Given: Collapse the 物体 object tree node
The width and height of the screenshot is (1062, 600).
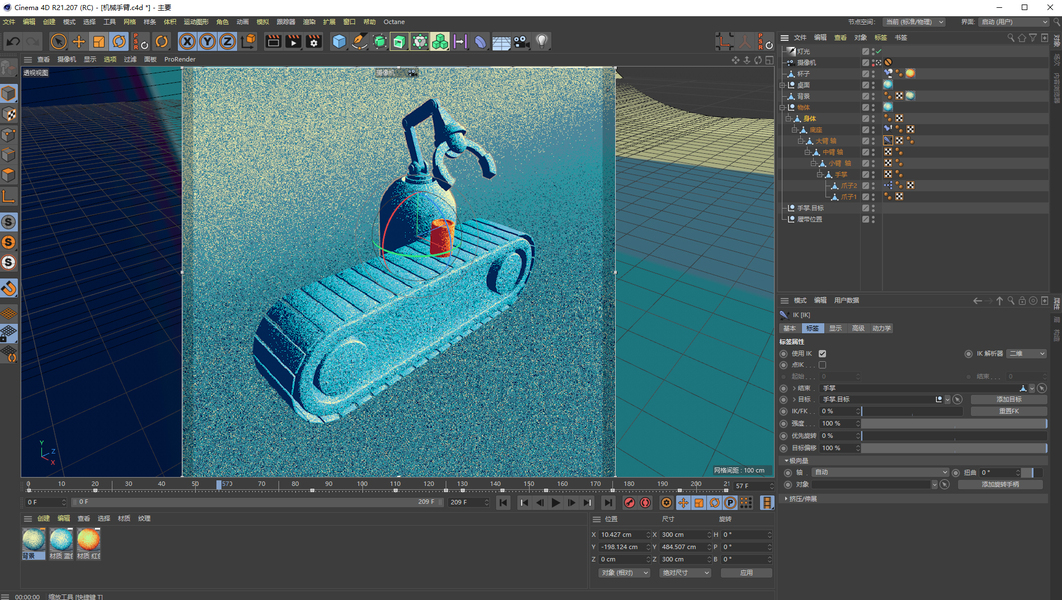Looking at the screenshot, I should pyautogui.click(x=782, y=107).
